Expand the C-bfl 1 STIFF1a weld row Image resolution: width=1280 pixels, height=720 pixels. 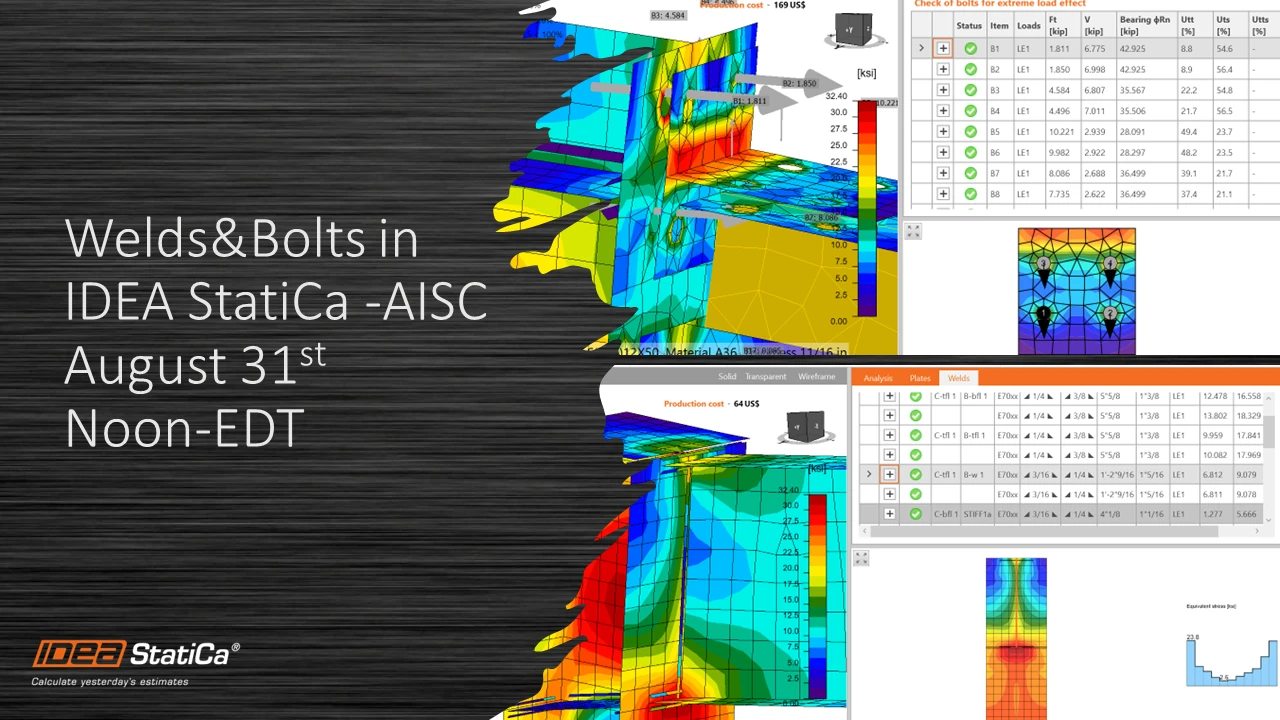pos(889,513)
